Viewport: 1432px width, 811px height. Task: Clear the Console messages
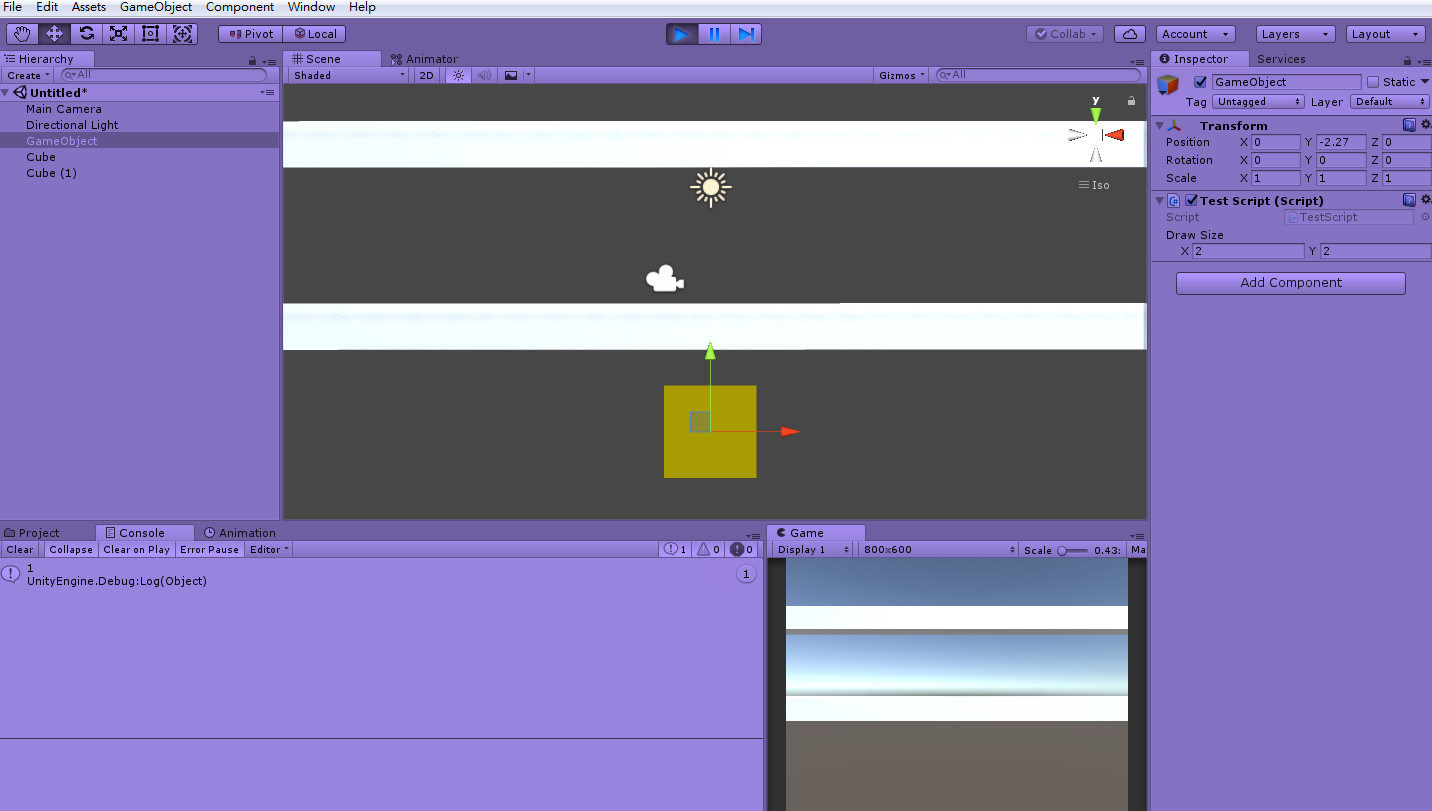tap(19, 549)
